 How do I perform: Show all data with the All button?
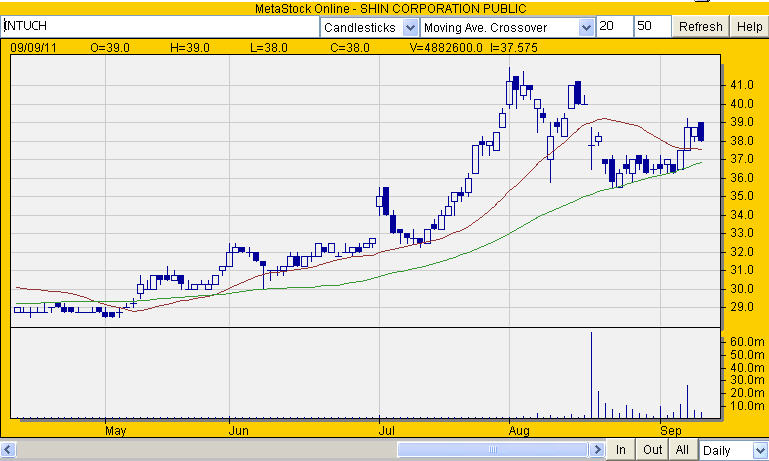tap(682, 450)
